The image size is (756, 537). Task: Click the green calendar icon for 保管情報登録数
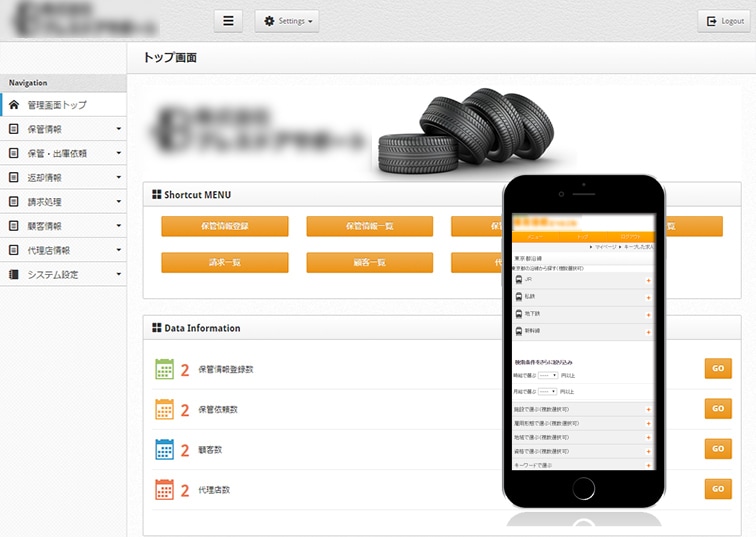tap(164, 369)
